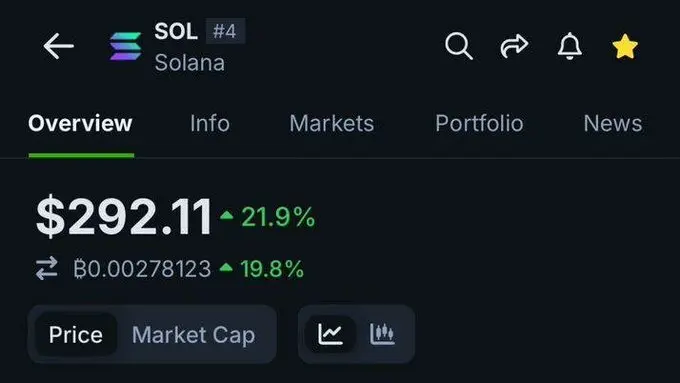Tap the $292.11 price value
Screen dimensions: 680x383
[x=124, y=216]
